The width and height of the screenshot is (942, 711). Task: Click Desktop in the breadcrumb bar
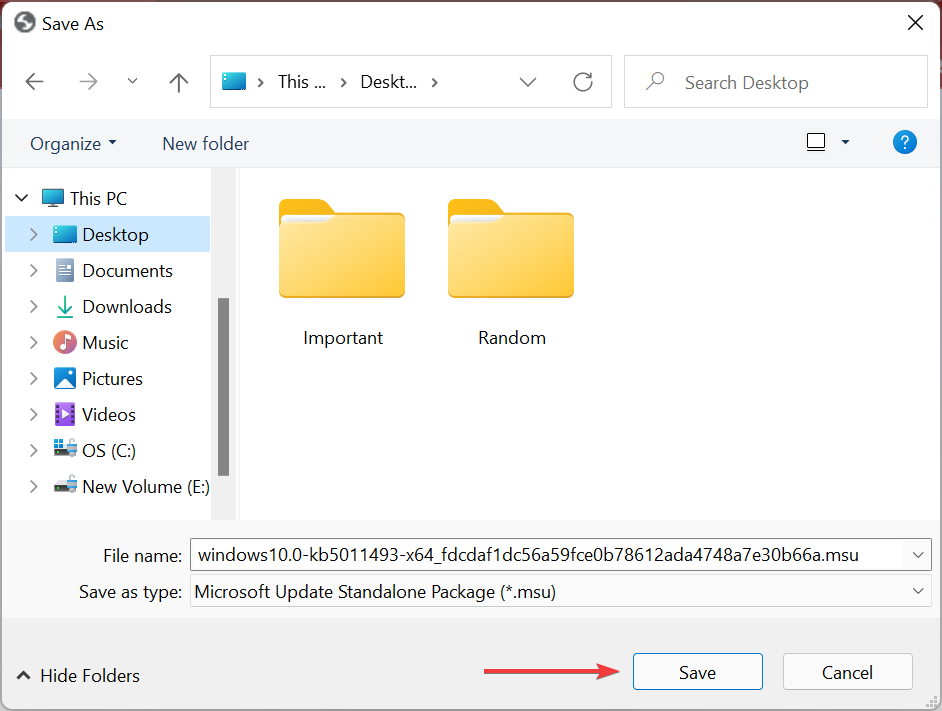click(x=390, y=82)
